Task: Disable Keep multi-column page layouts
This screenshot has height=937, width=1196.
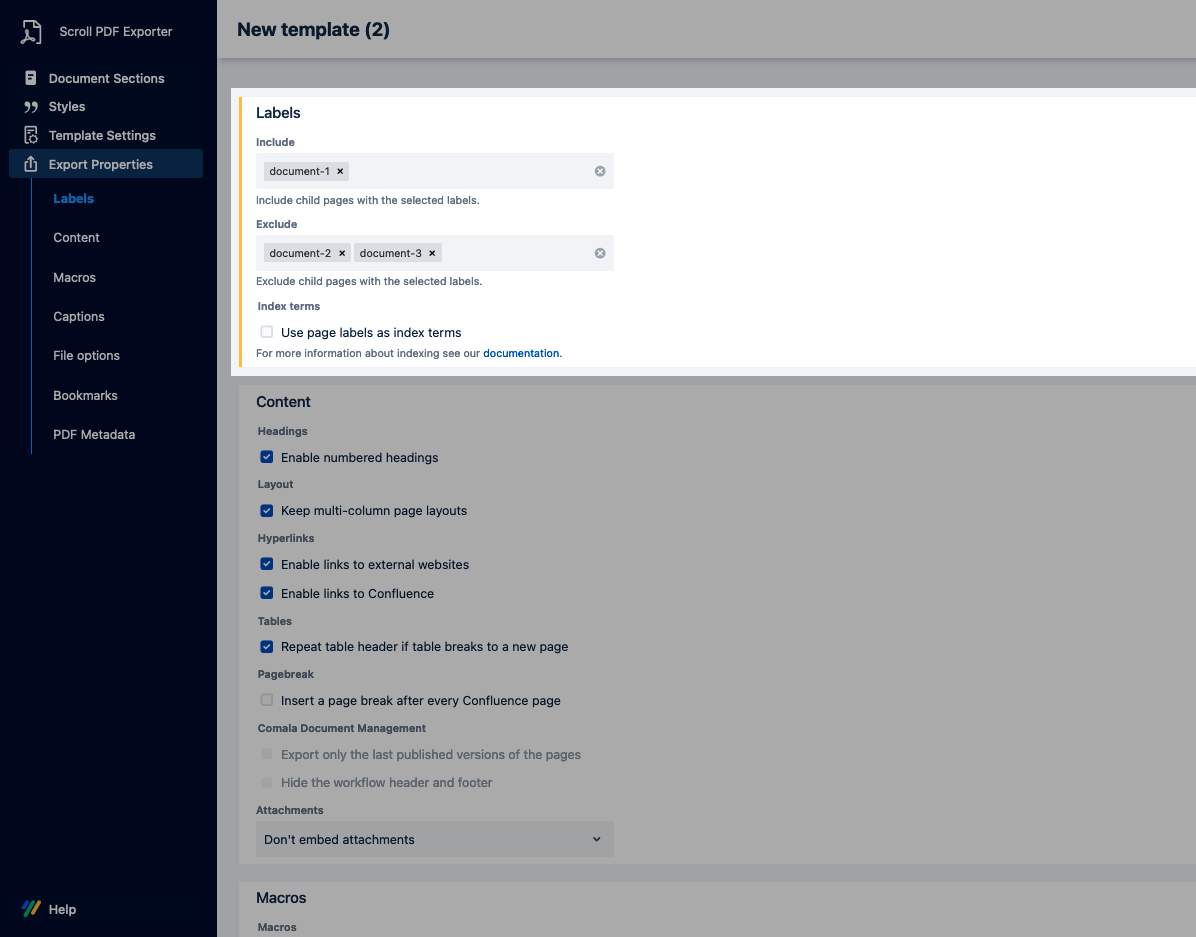Action: click(267, 510)
